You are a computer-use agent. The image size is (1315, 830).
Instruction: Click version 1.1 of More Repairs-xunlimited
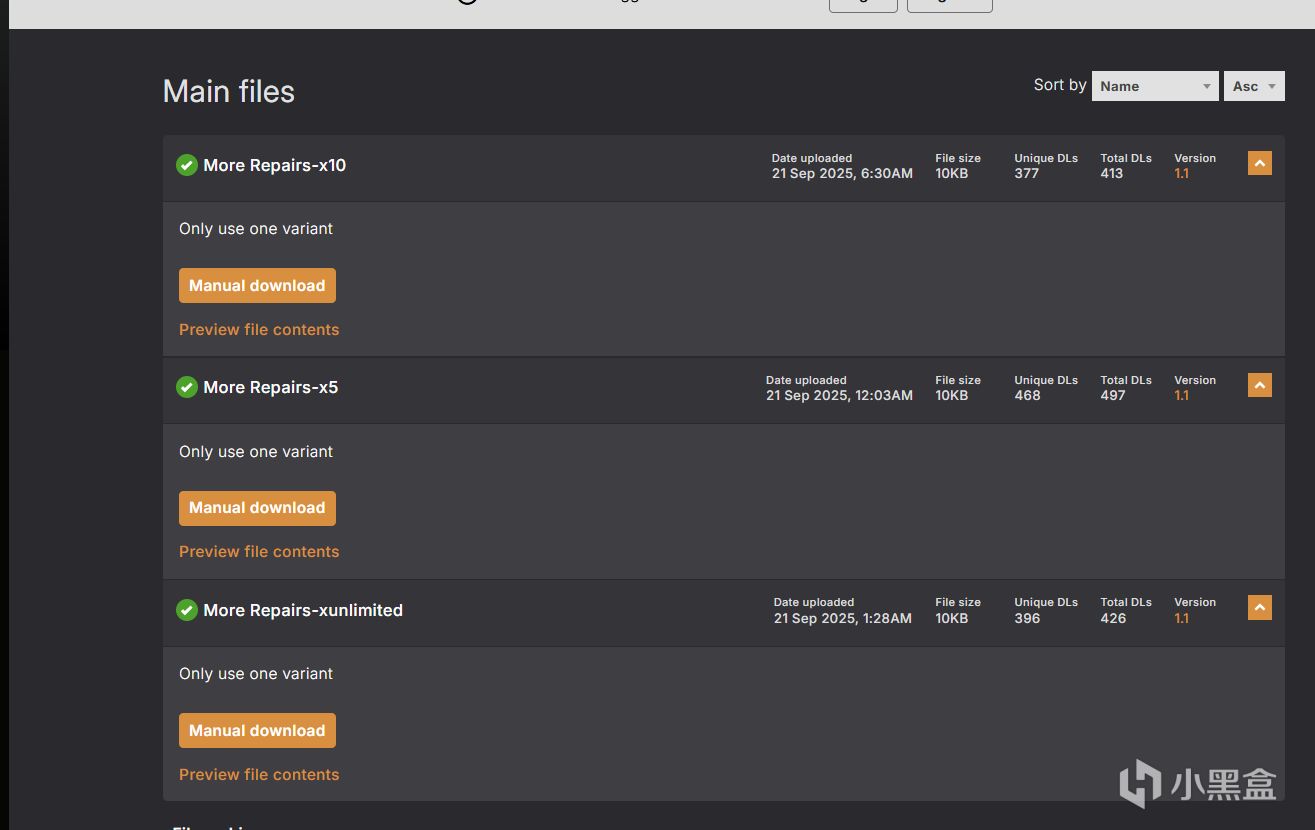[1181, 619]
